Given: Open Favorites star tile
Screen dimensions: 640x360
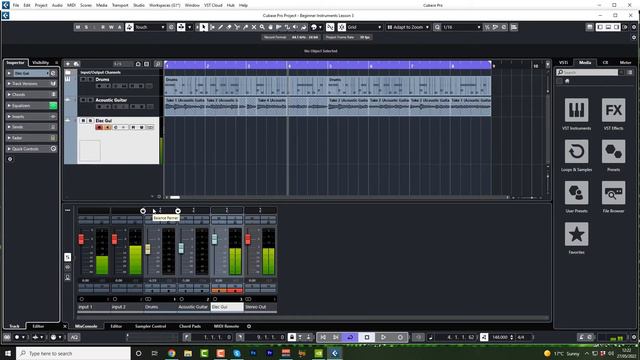Looking at the screenshot, I should coord(576,234).
